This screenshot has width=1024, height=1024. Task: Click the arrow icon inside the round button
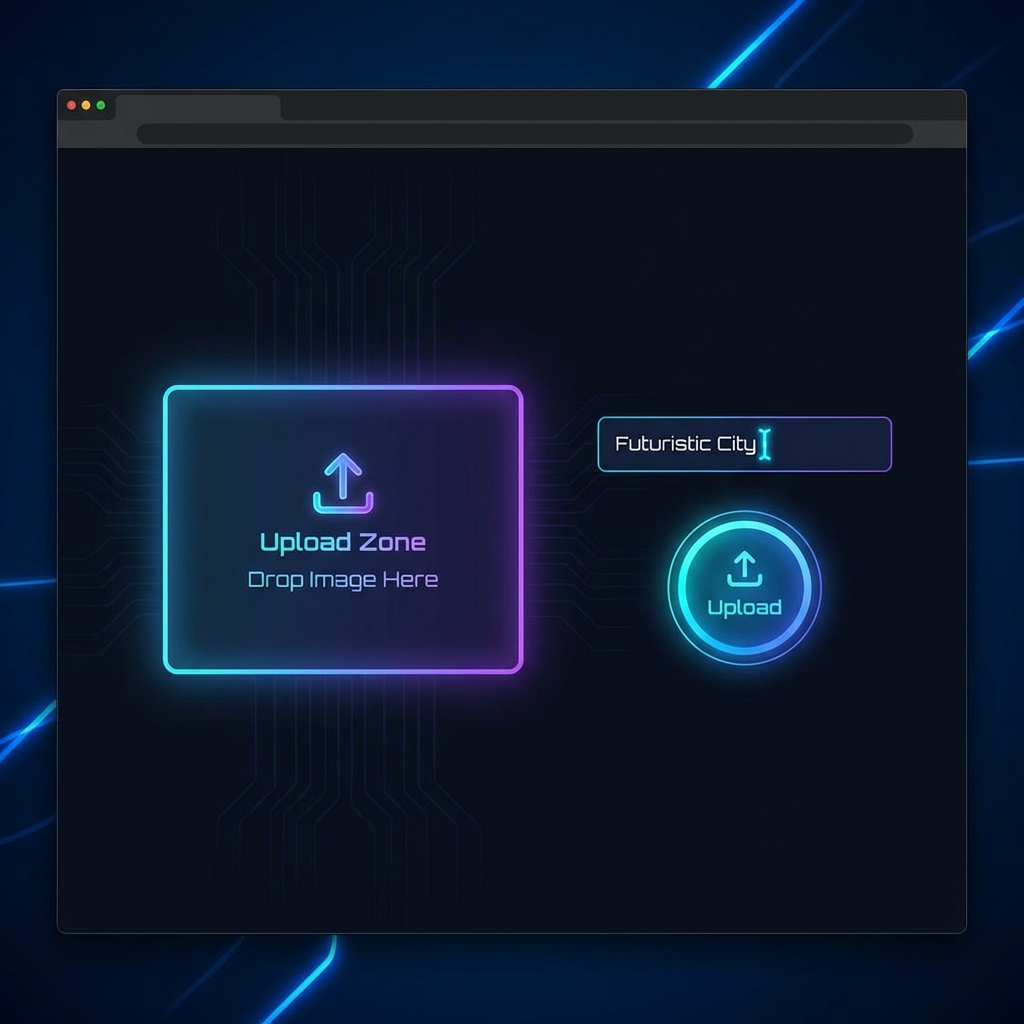coord(744,570)
